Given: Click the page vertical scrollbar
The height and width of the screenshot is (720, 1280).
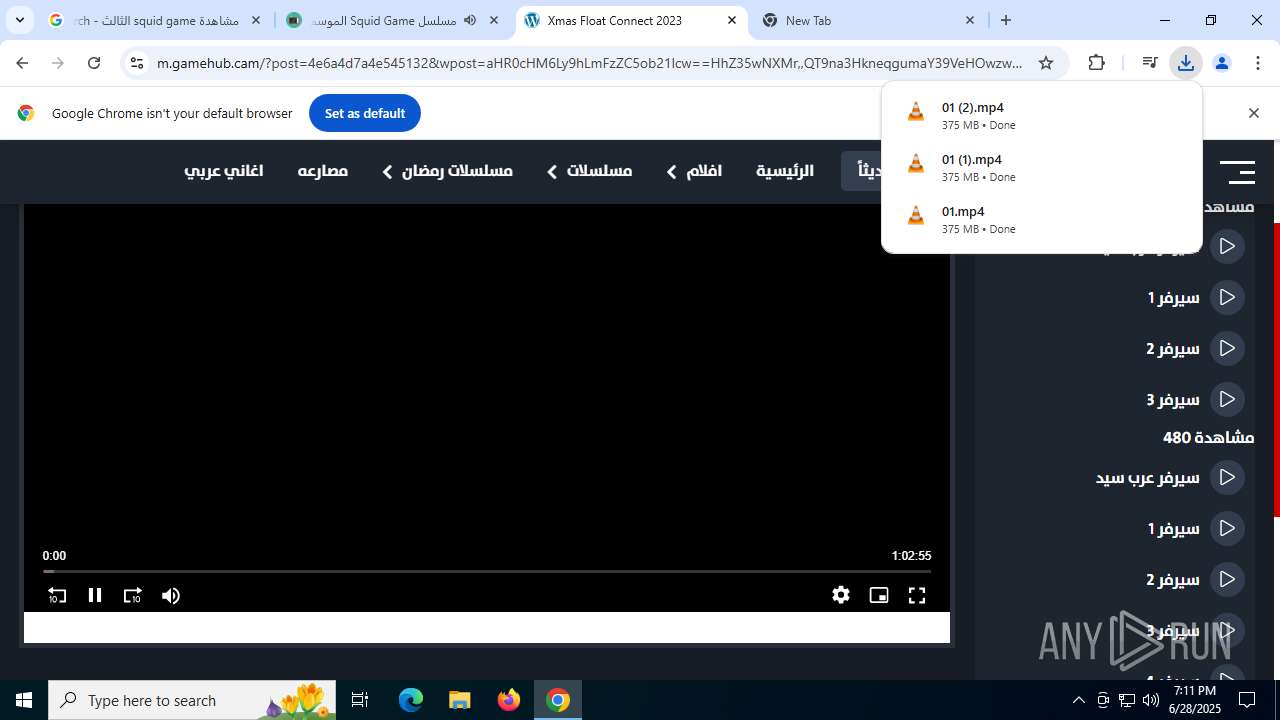Looking at the screenshot, I should [1275, 370].
